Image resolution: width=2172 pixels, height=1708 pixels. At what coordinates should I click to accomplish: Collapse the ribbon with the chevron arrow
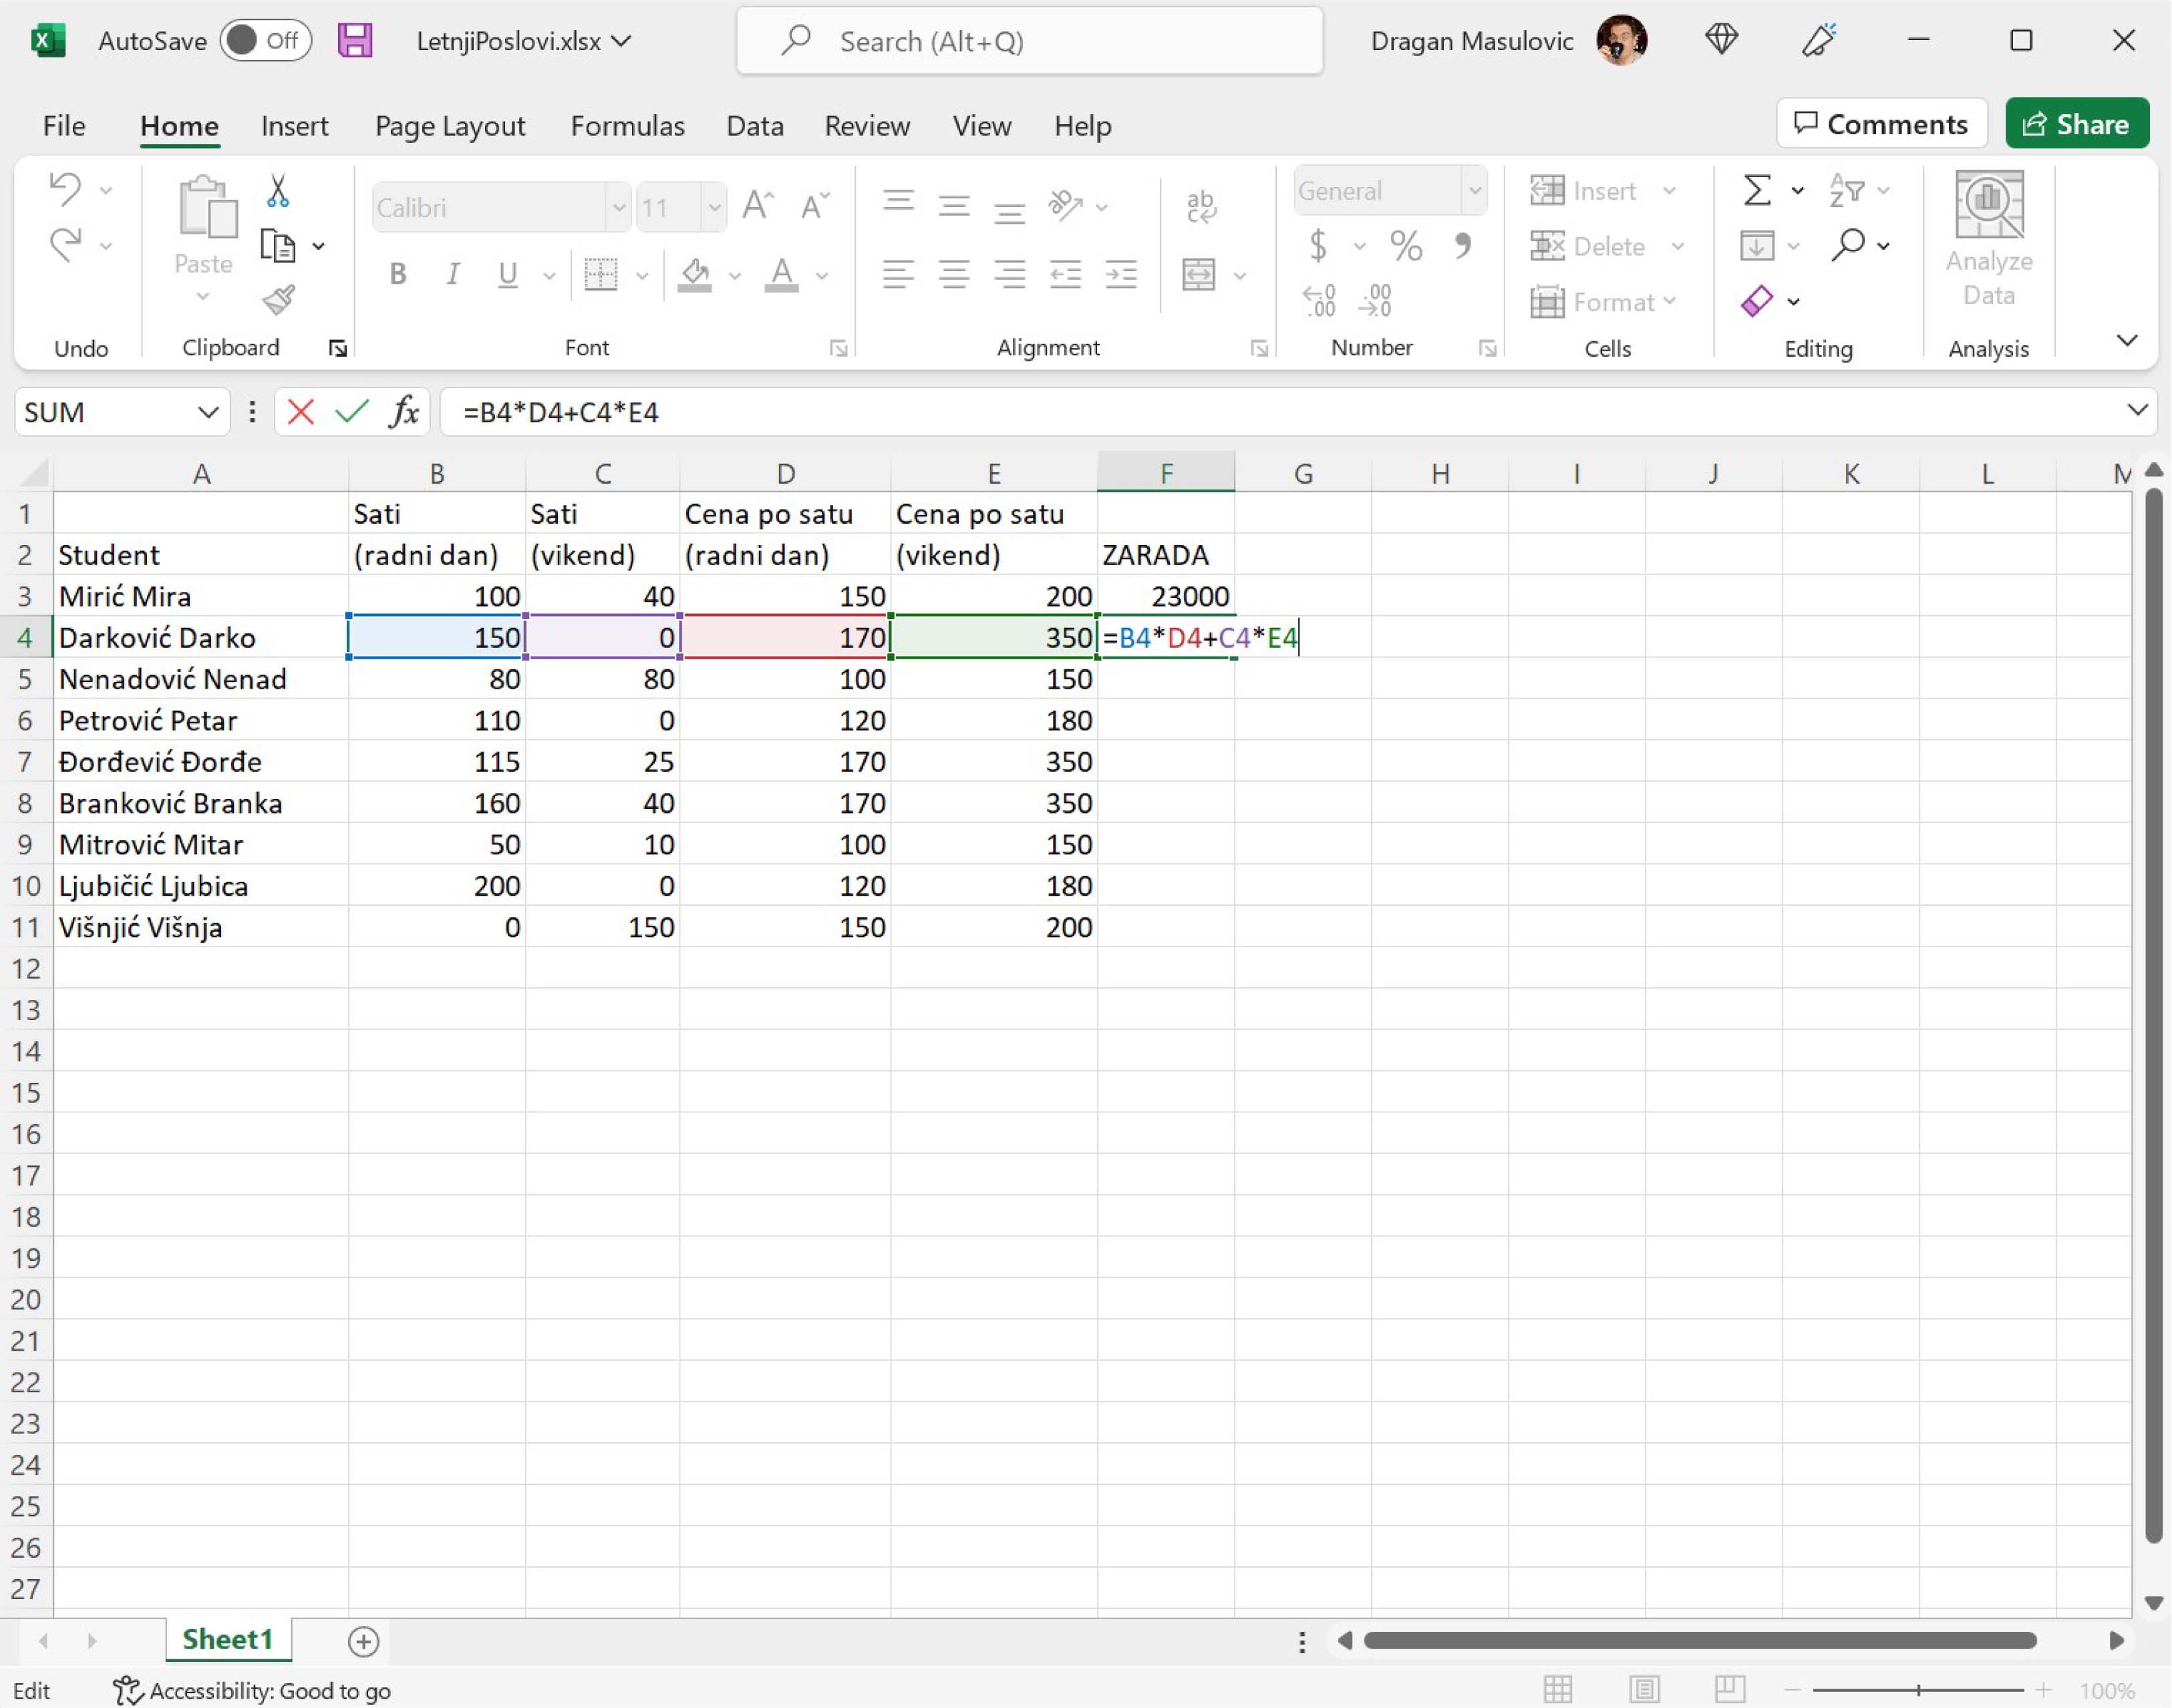(2127, 341)
